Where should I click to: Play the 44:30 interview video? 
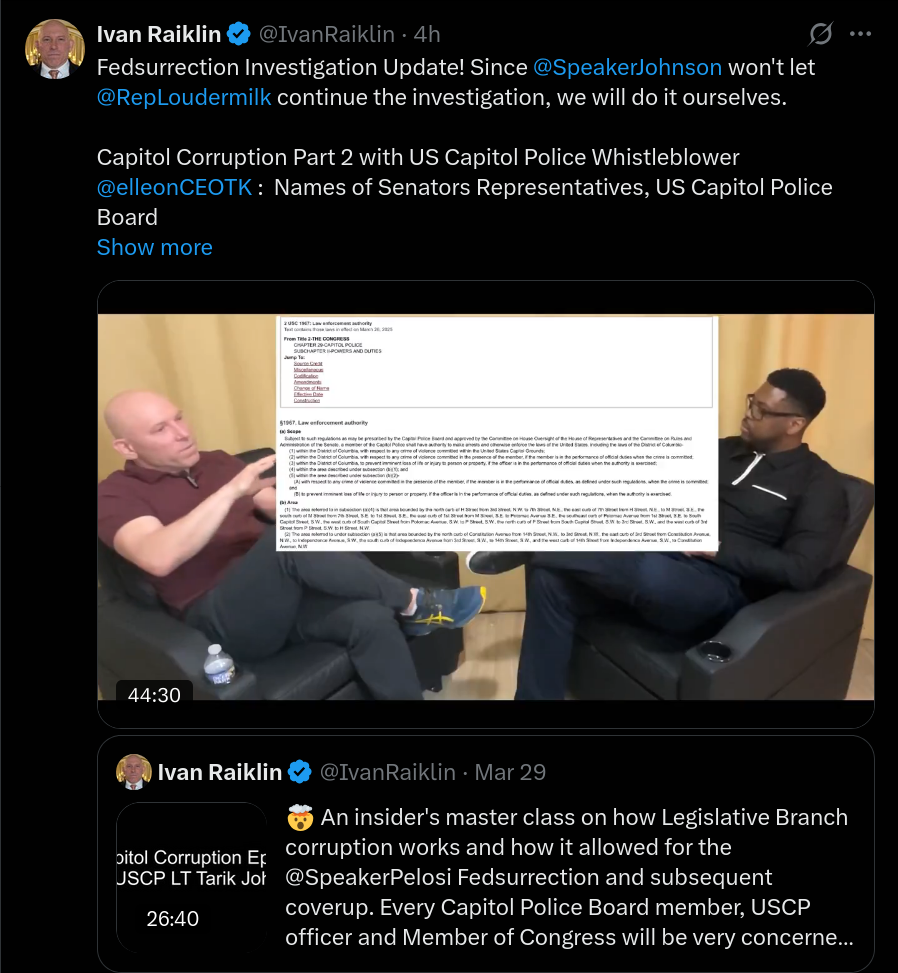coord(486,506)
